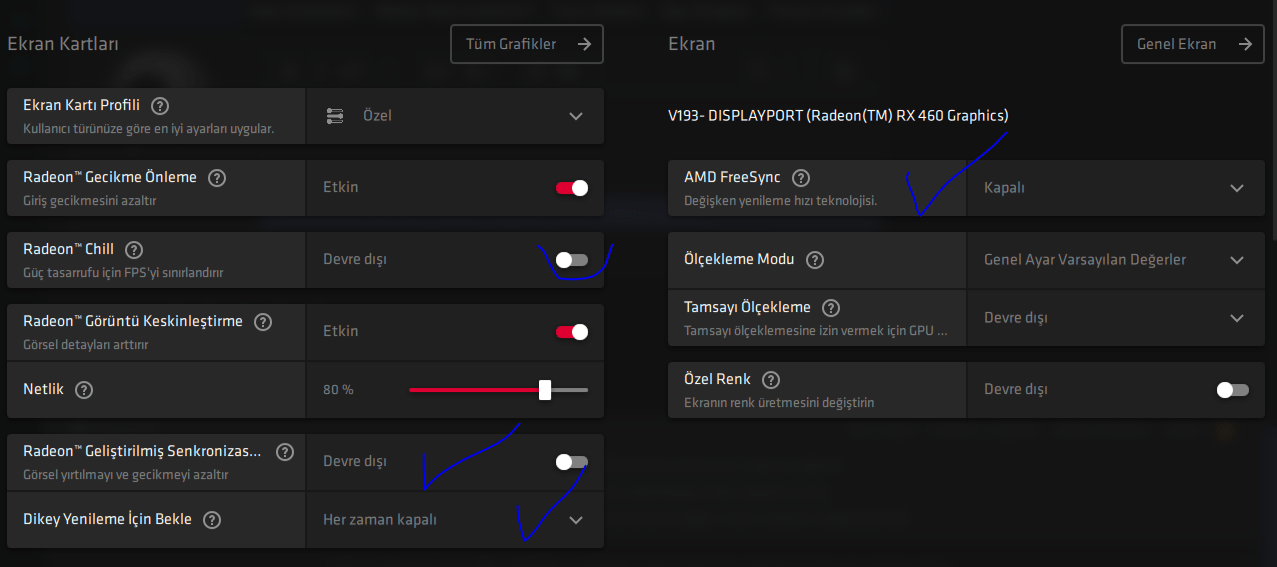The width and height of the screenshot is (1277, 567).
Task: Open the Tüm Grafikler page
Action: click(x=527, y=44)
